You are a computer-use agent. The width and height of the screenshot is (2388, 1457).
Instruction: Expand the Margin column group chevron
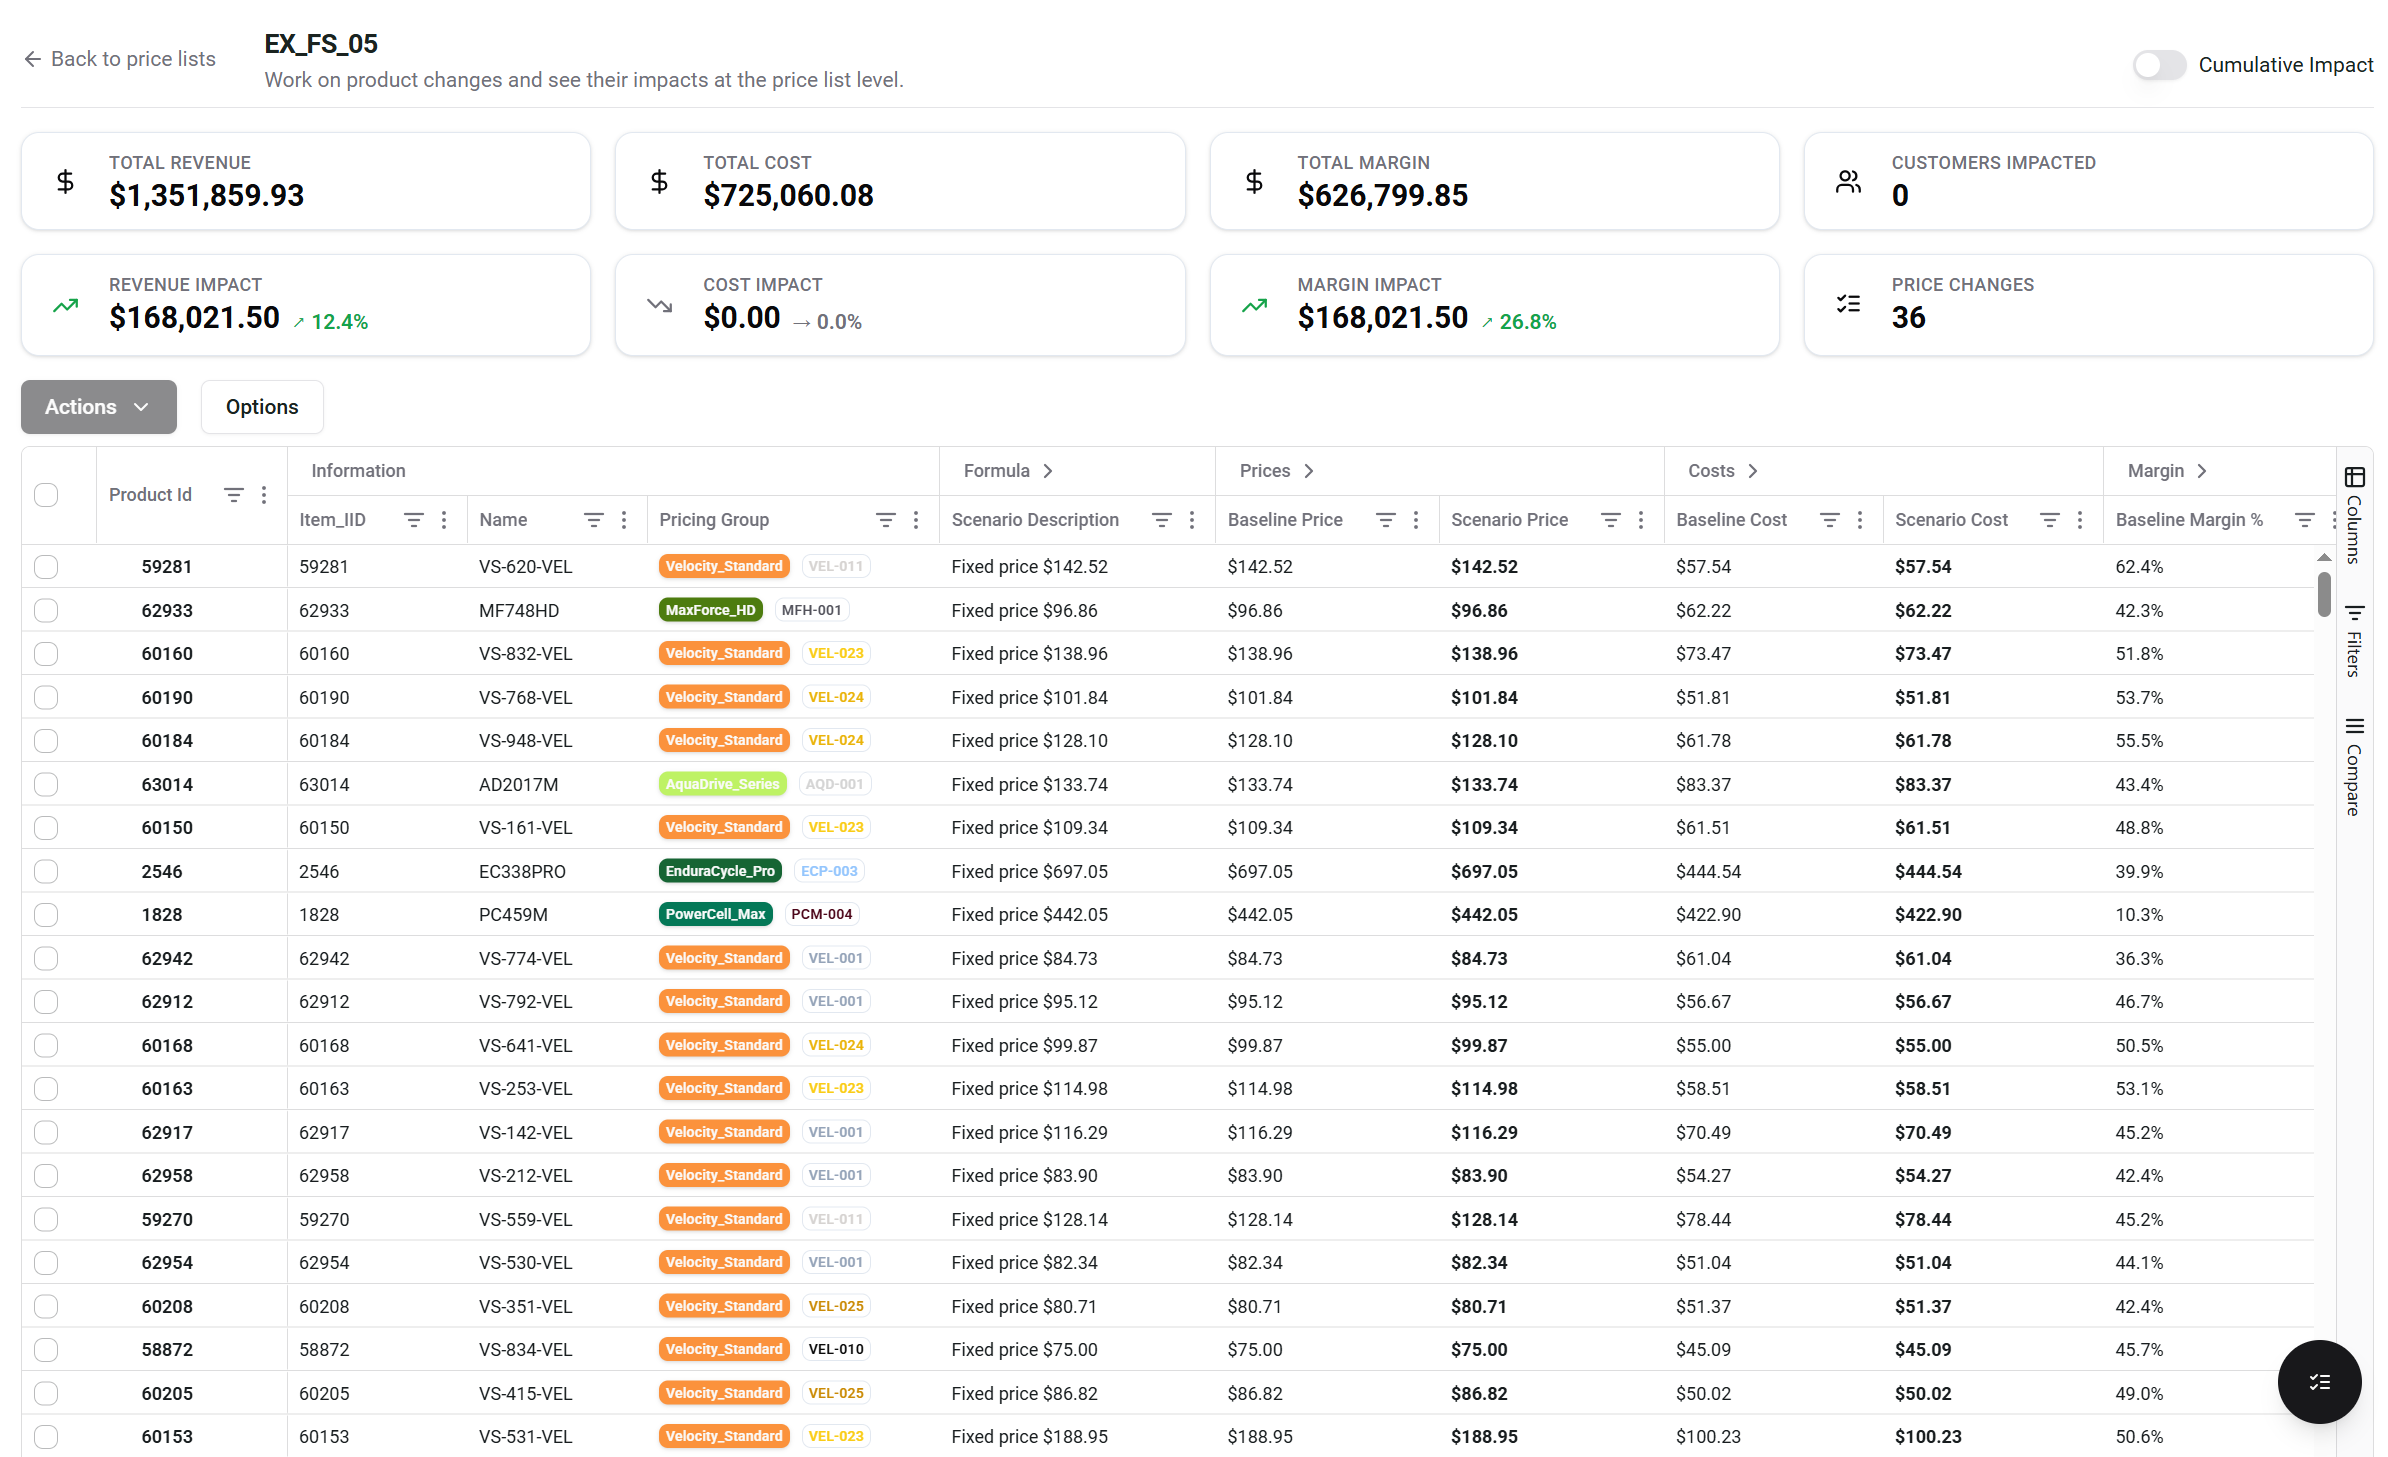[x=2201, y=470]
